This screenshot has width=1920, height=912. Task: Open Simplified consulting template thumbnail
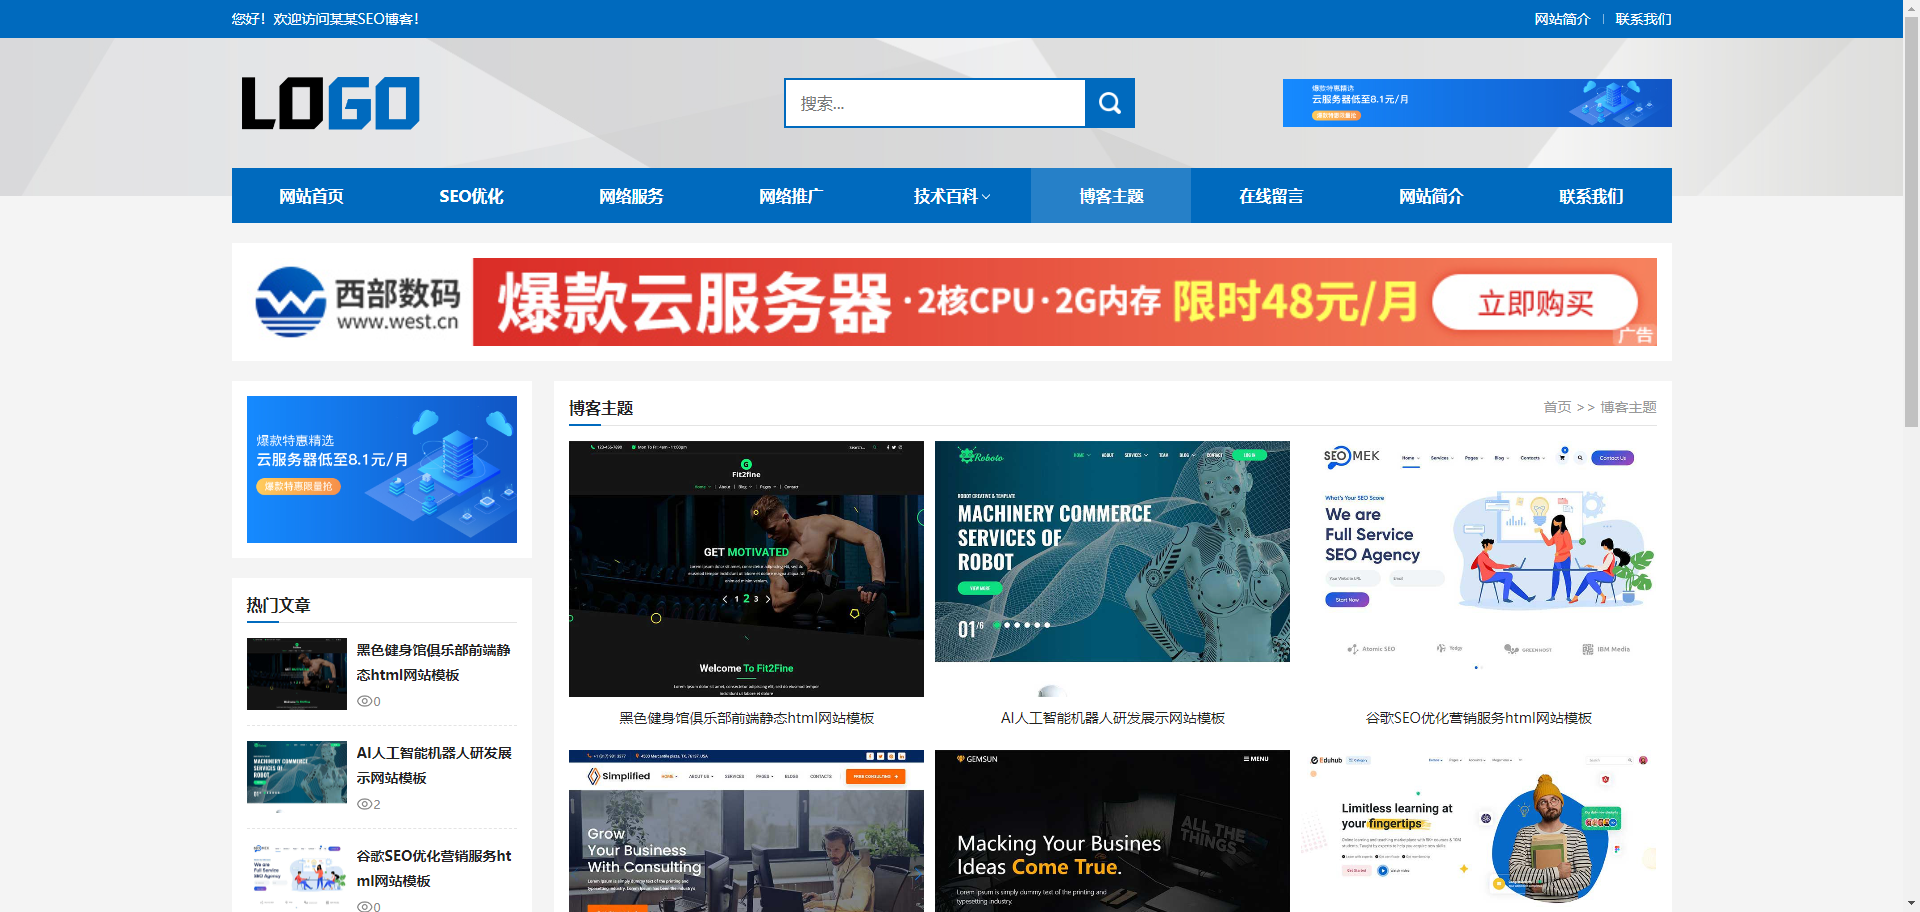click(746, 831)
